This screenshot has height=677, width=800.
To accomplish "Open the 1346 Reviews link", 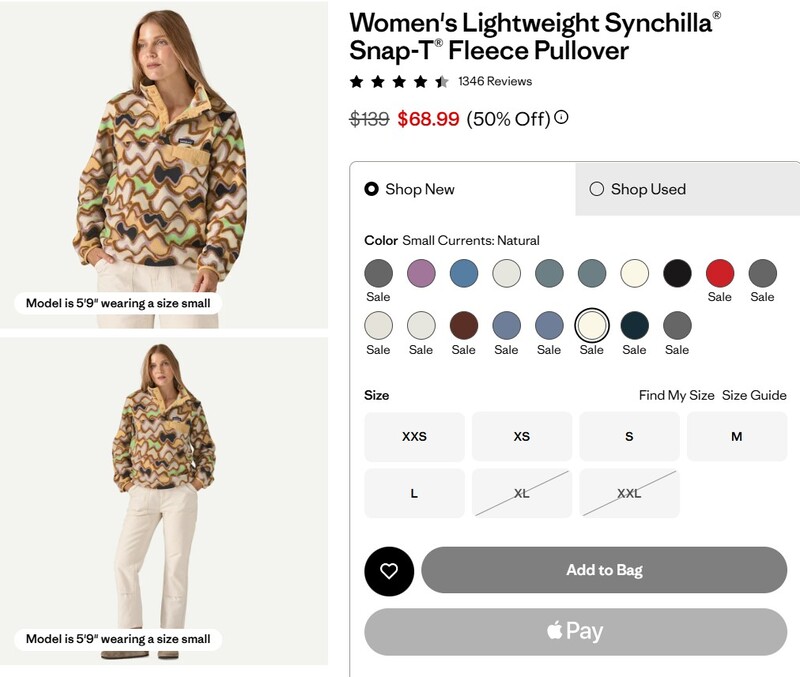I will [495, 82].
